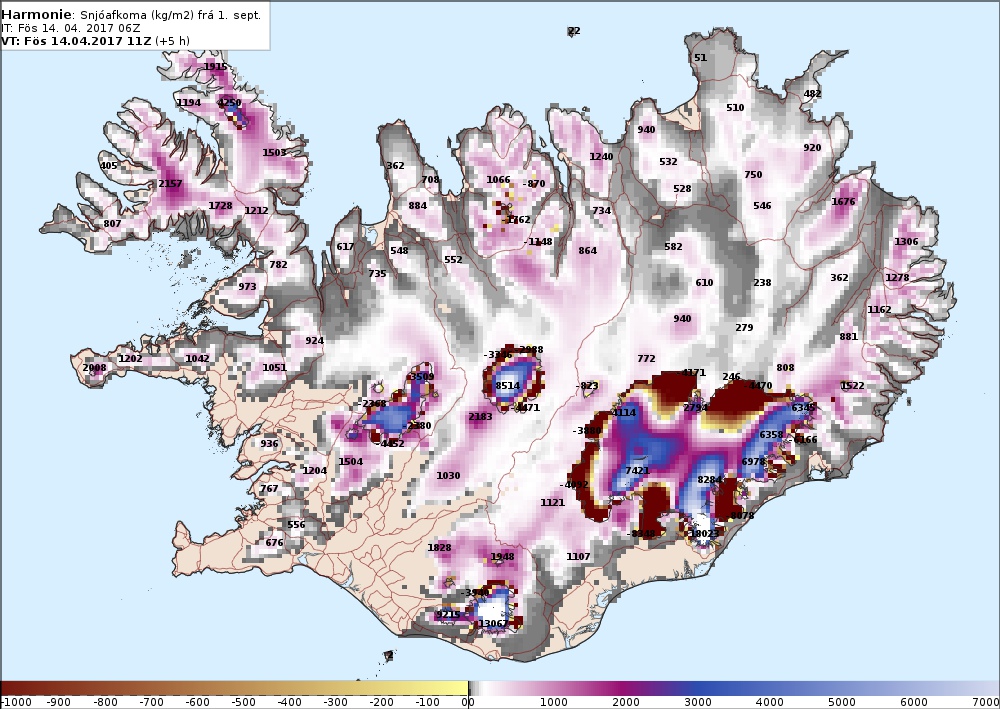Select the 1066 value
1000x709 pixels.
tap(498, 179)
